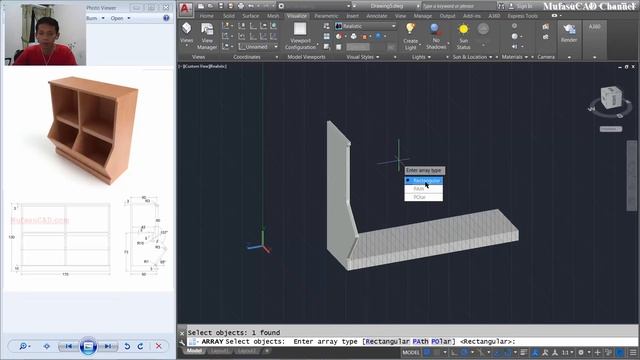Viewport: 640px width, 360px height.
Task: Click Photo Viewer next image button
Action: click(x=108, y=346)
